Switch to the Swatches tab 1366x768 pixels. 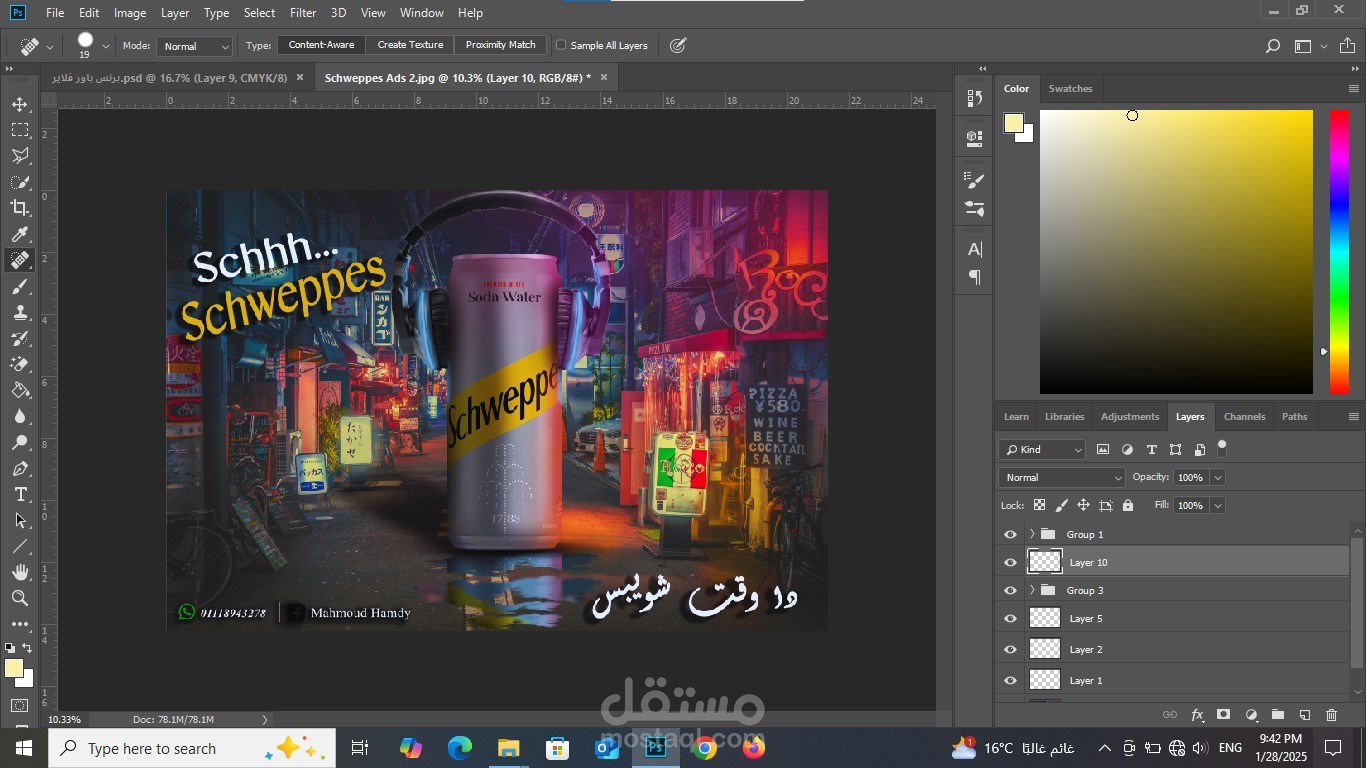[1070, 88]
